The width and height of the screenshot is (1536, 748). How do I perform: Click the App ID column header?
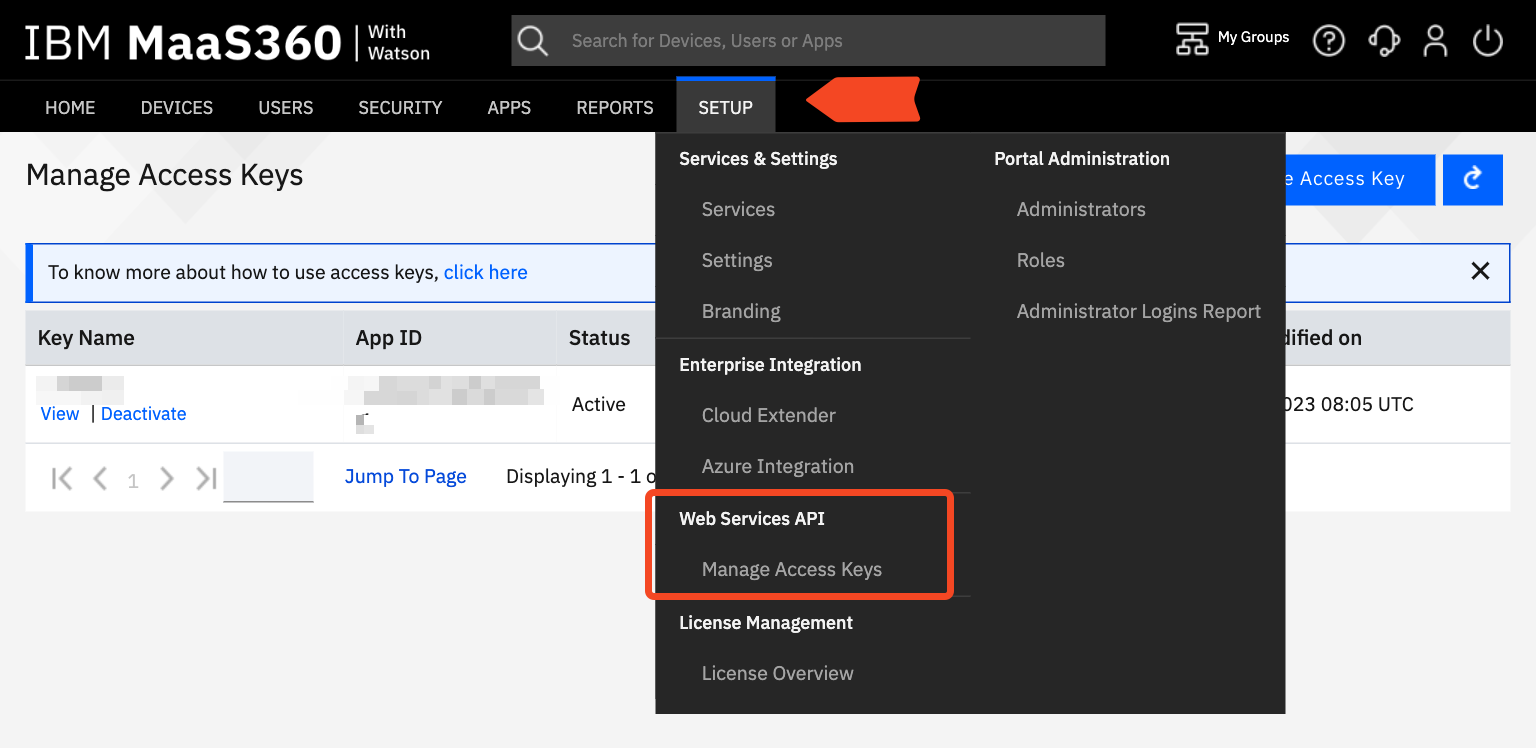[x=389, y=338]
